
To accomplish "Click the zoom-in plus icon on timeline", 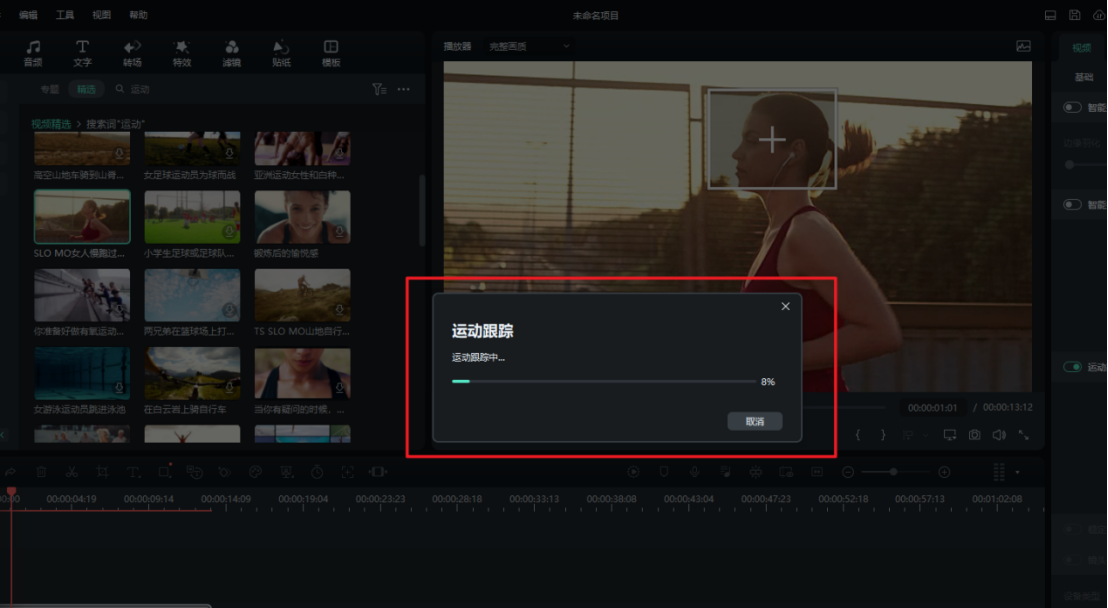I will (944, 472).
